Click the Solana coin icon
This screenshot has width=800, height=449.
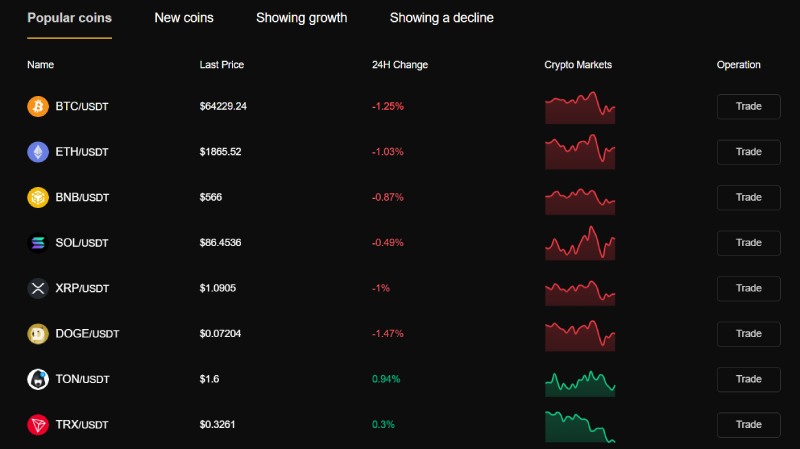pos(38,243)
